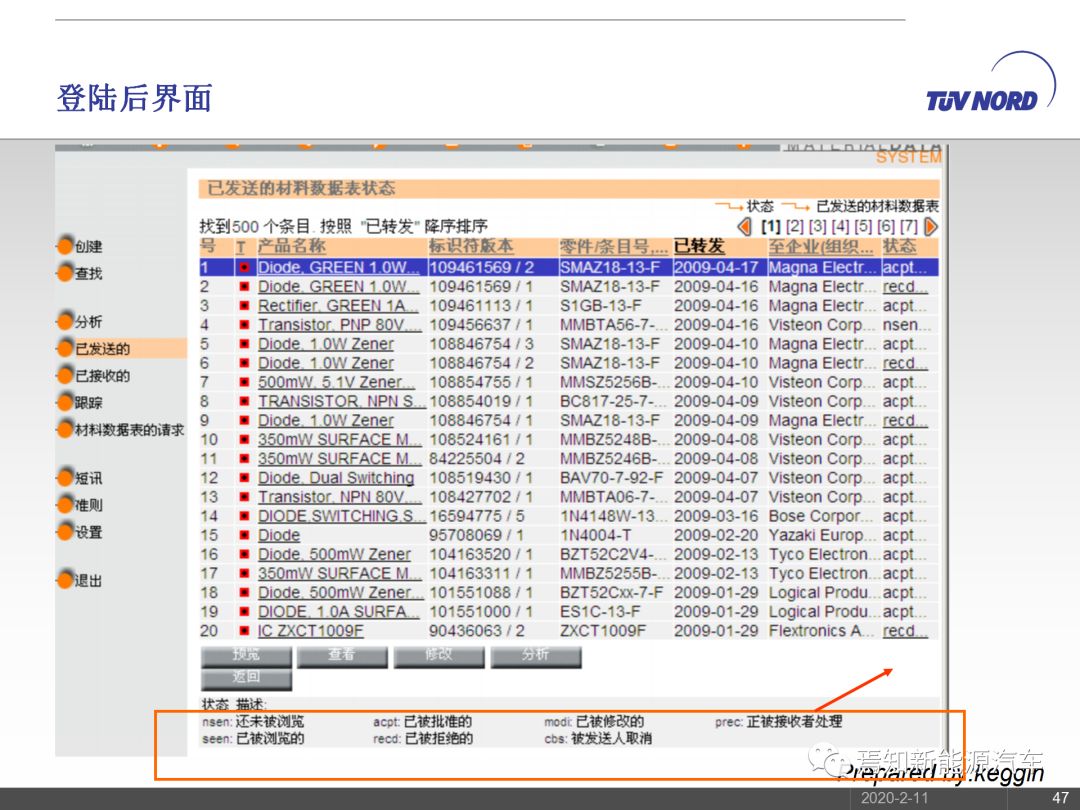Go to next page with right arrow
Viewport: 1080px width, 810px height.
pyautogui.click(x=931, y=227)
